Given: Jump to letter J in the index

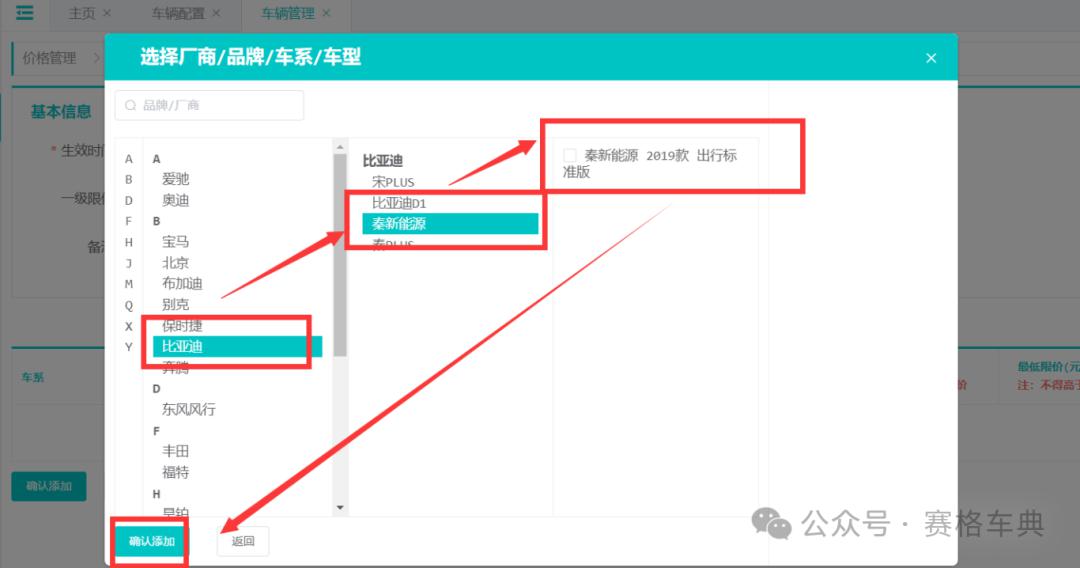Looking at the screenshot, I should 129,264.
